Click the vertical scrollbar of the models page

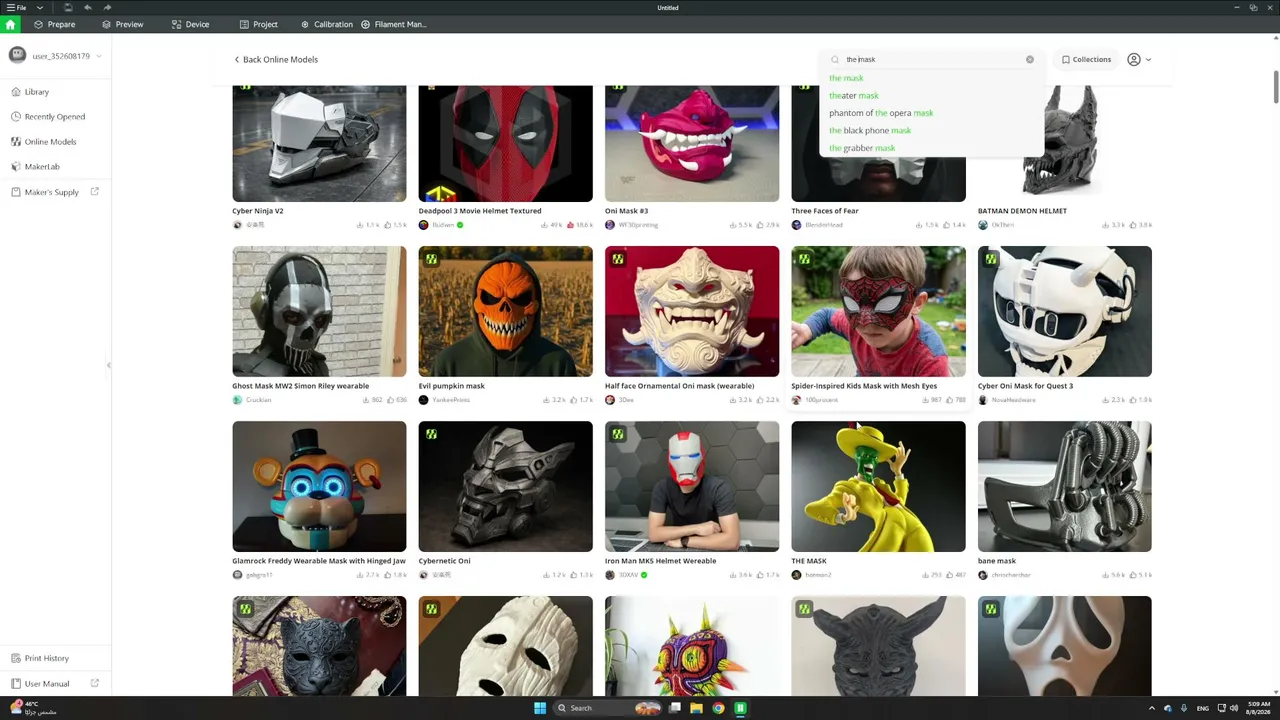pyautogui.click(x=1276, y=86)
